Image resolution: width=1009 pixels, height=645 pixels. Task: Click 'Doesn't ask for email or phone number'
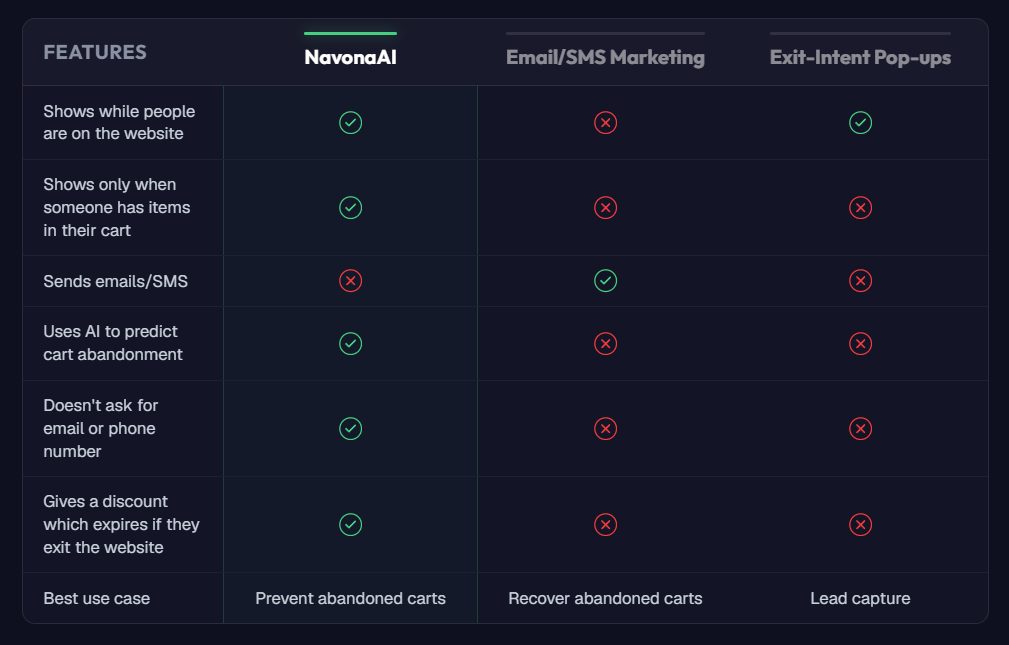click(100, 428)
